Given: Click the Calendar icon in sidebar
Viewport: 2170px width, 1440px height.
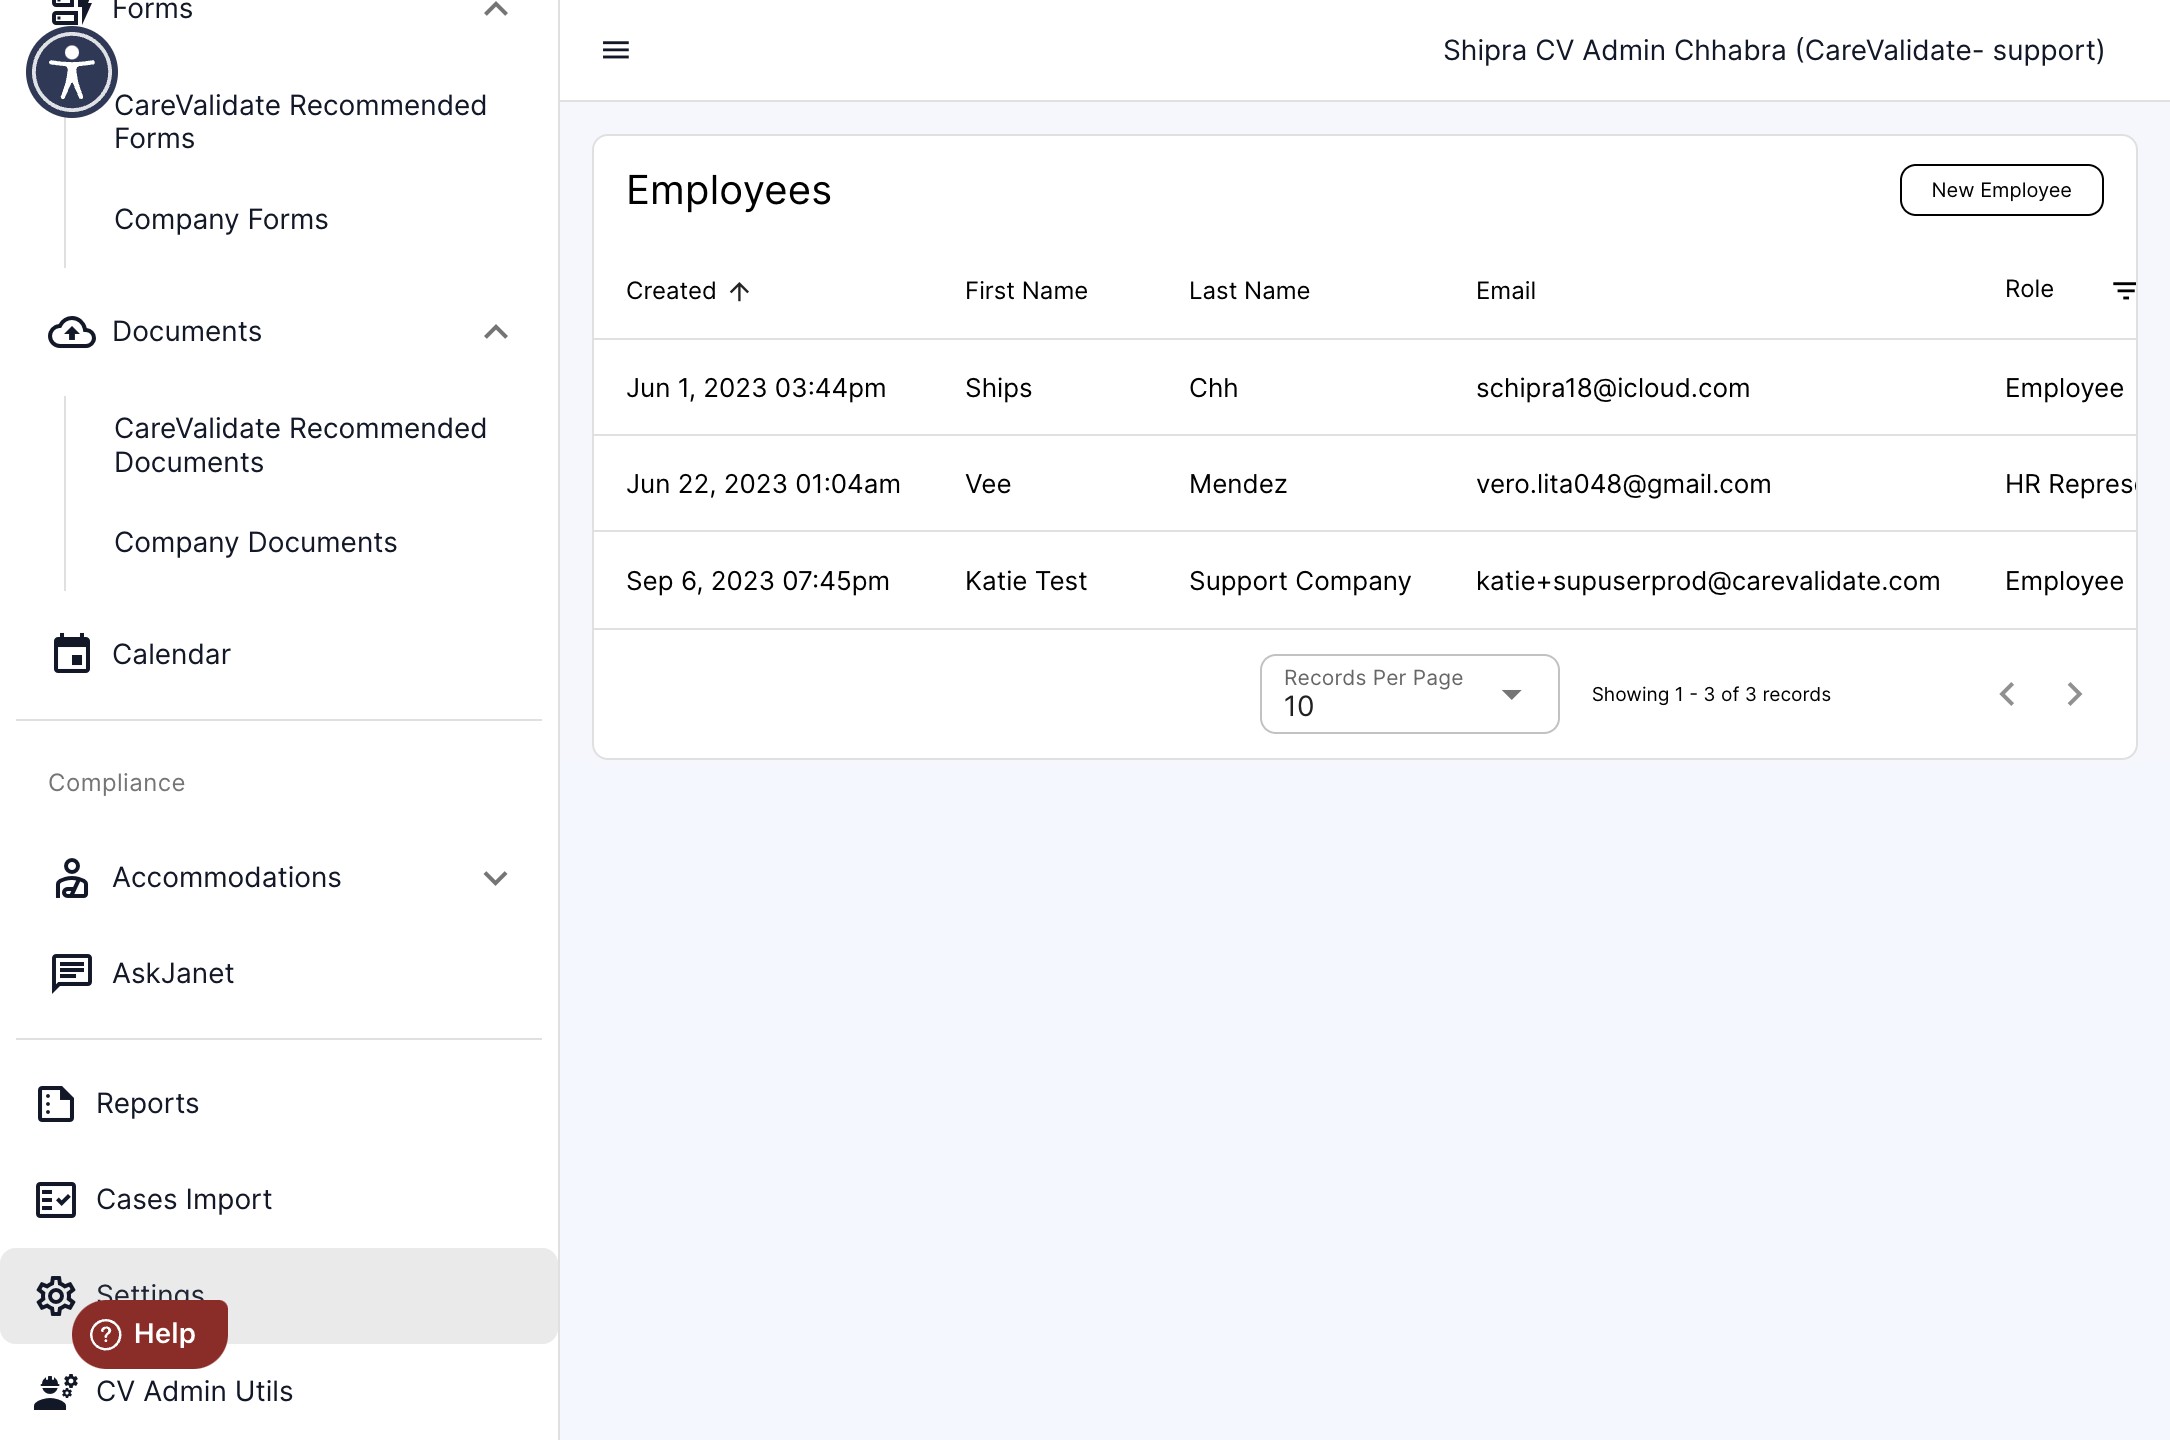Looking at the screenshot, I should (x=72, y=654).
